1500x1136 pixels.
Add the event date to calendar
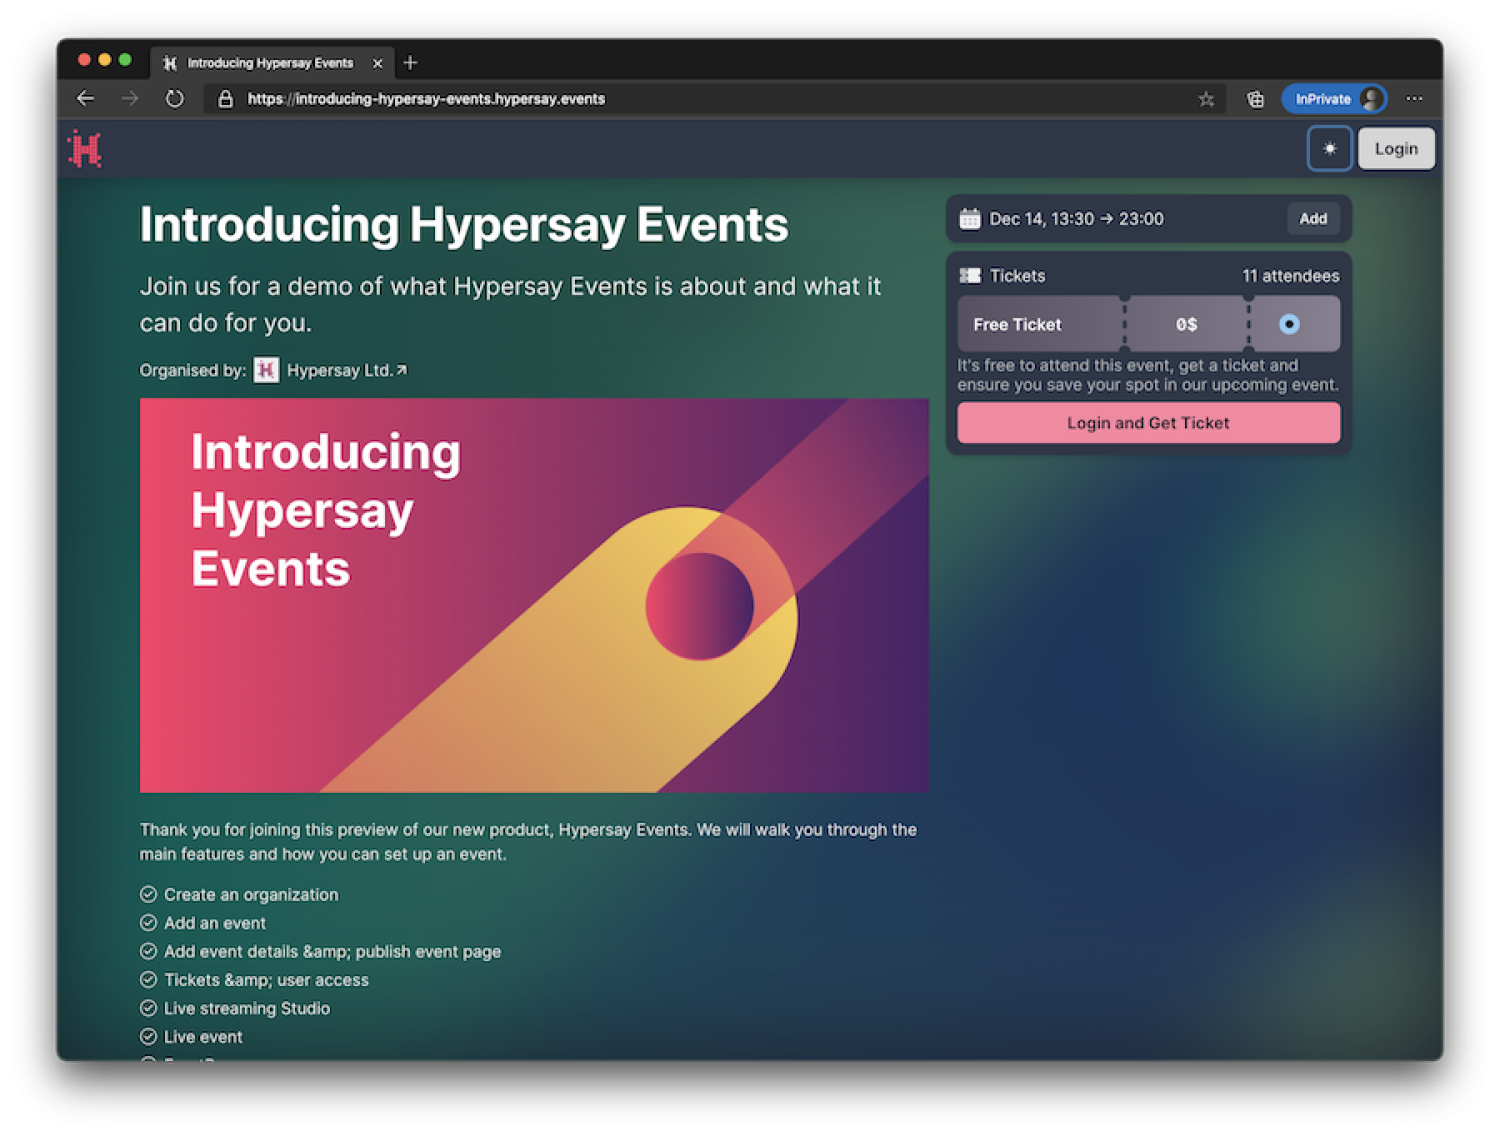coord(1312,219)
